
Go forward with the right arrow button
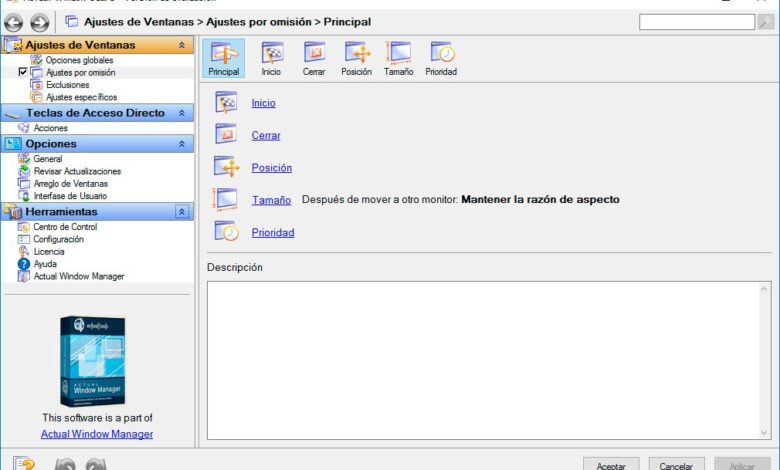tap(39, 22)
